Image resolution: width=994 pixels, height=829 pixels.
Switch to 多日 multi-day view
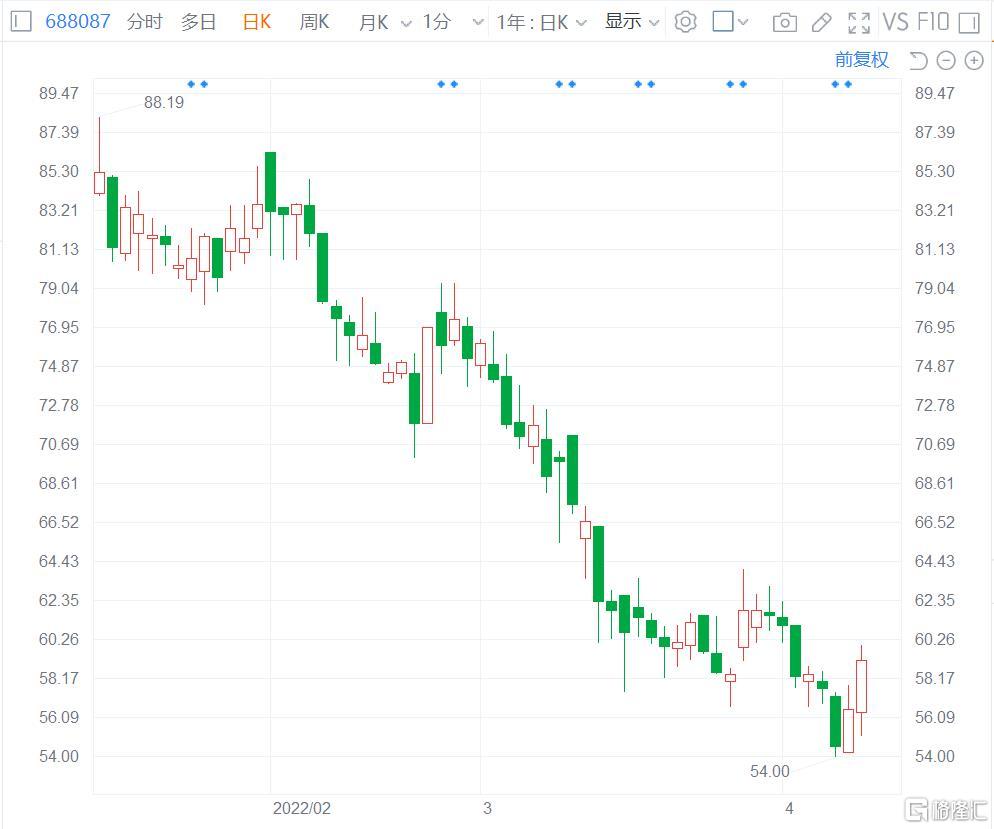198,22
